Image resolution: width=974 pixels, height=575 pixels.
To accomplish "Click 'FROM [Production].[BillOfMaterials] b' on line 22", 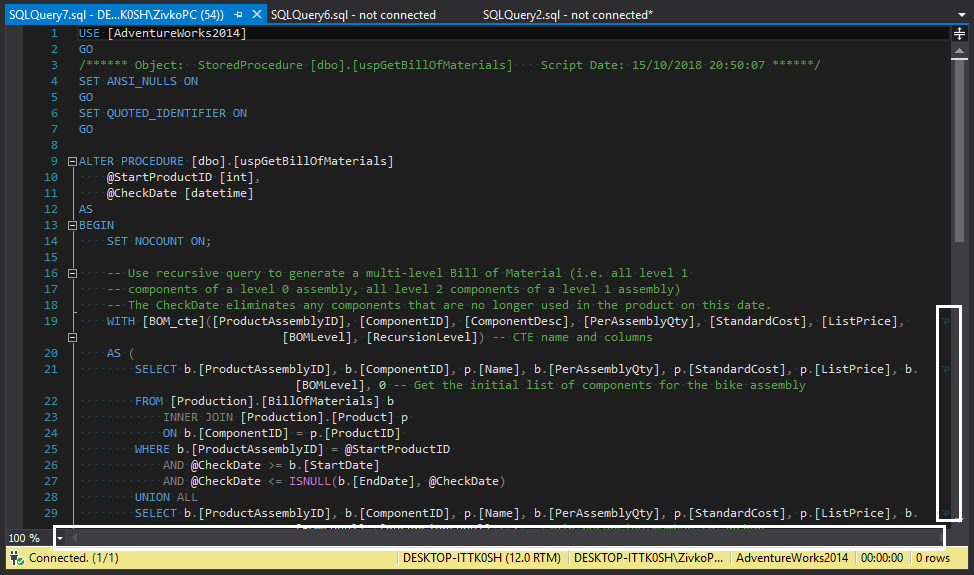I will [x=264, y=402].
